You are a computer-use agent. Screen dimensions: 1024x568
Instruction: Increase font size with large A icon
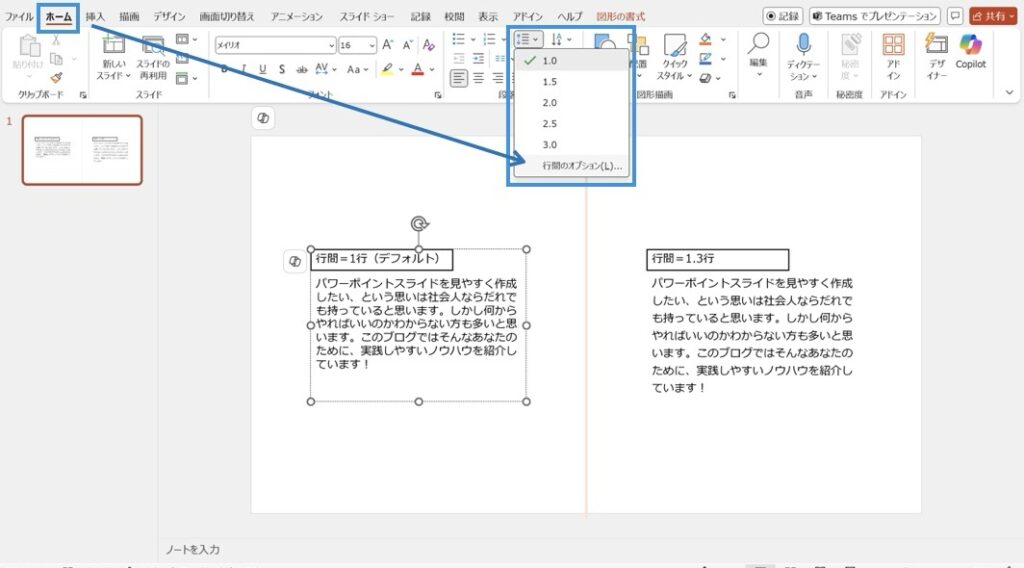pyautogui.click(x=388, y=44)
